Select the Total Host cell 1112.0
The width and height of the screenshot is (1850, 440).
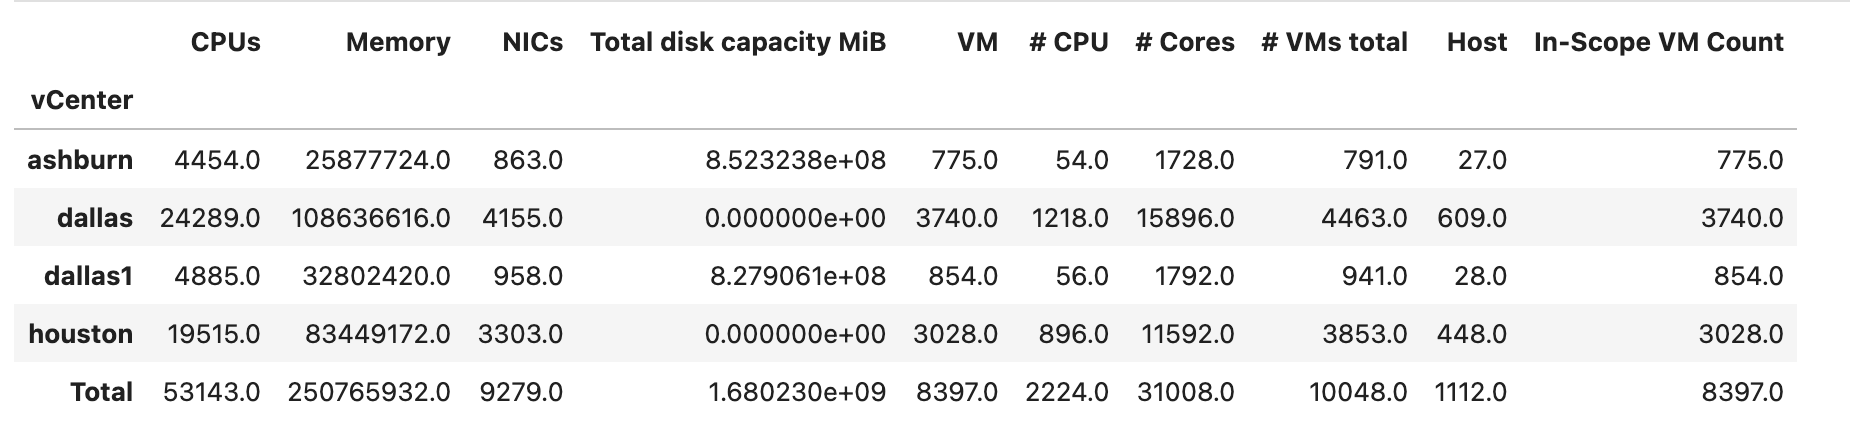point(1470,392)
